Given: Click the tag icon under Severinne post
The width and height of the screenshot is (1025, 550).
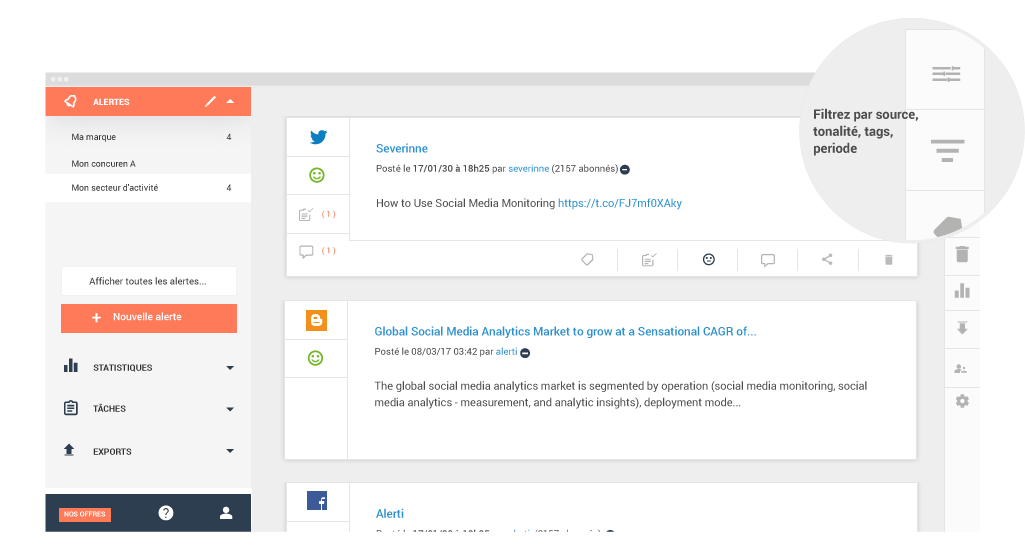Looking at the screenshot, I should [587, 260].
